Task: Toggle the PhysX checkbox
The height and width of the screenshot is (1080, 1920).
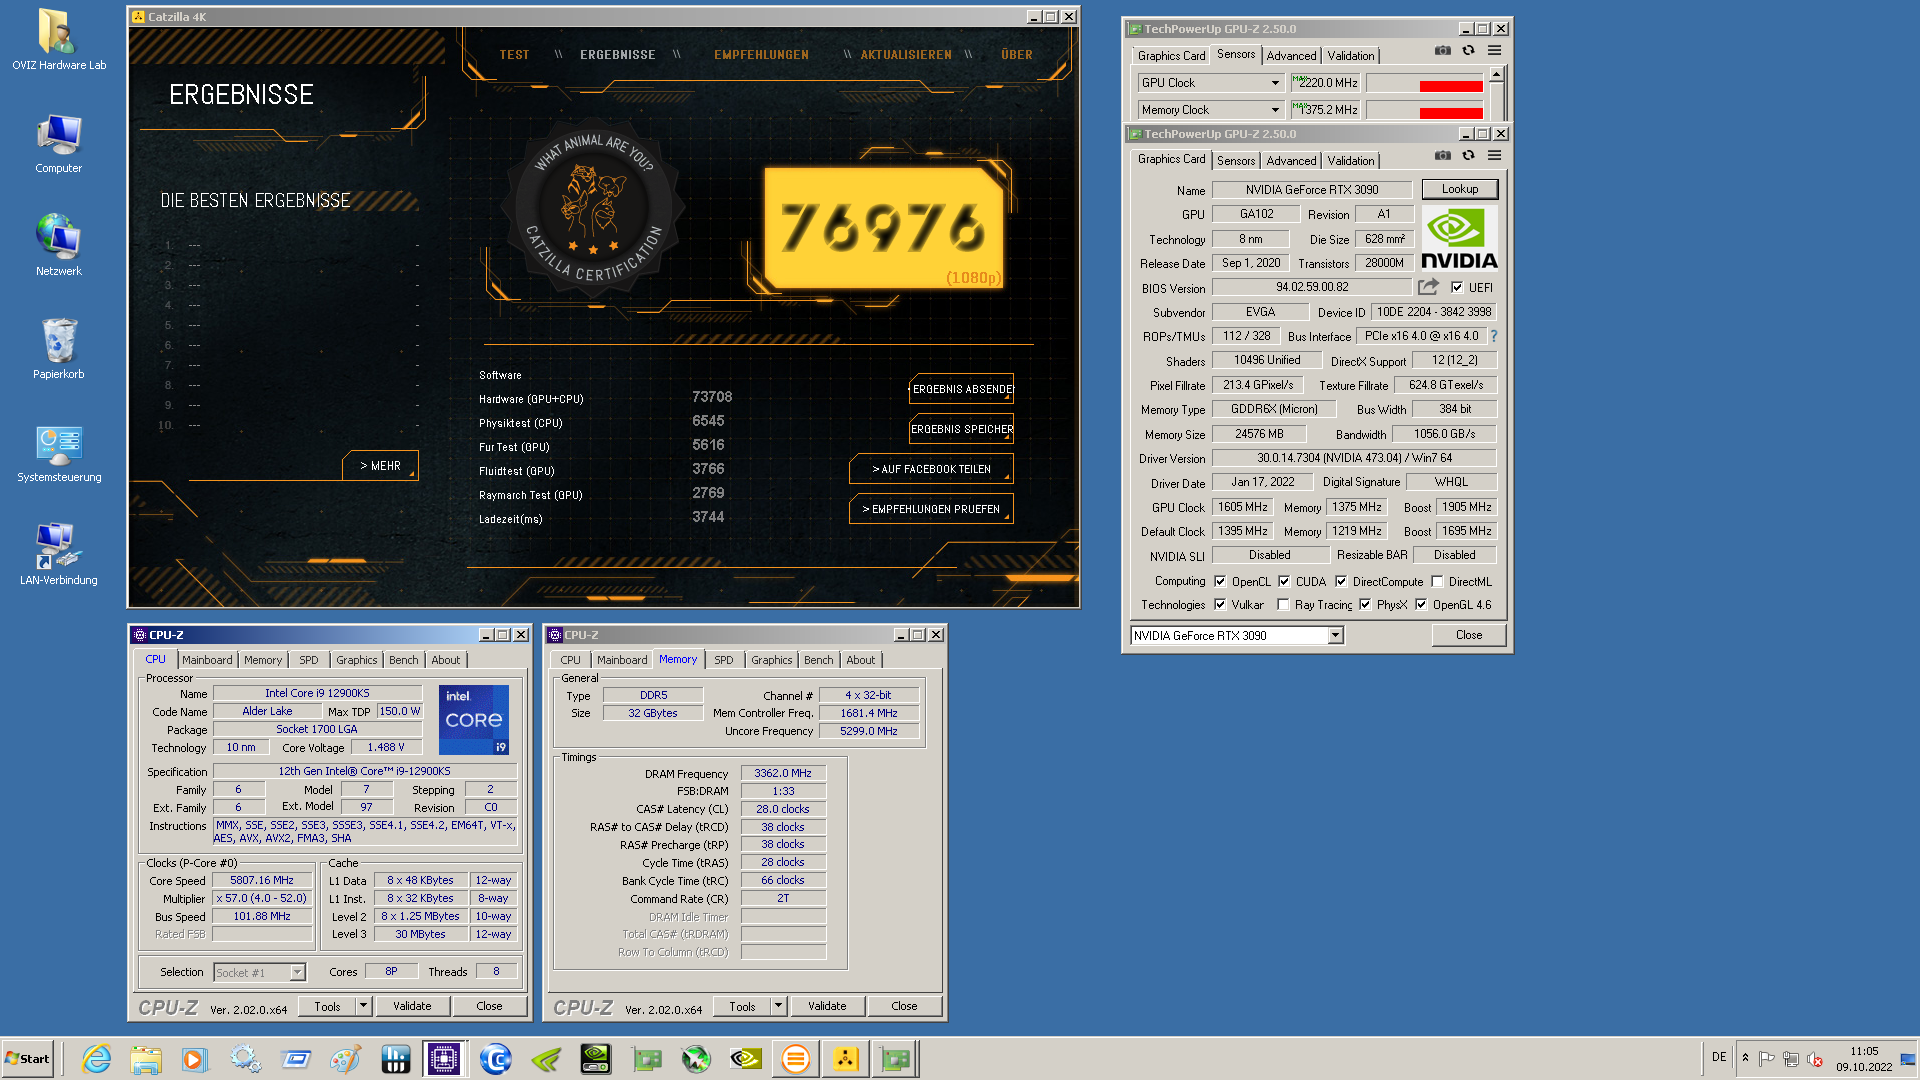Action: click(1365, 604)
